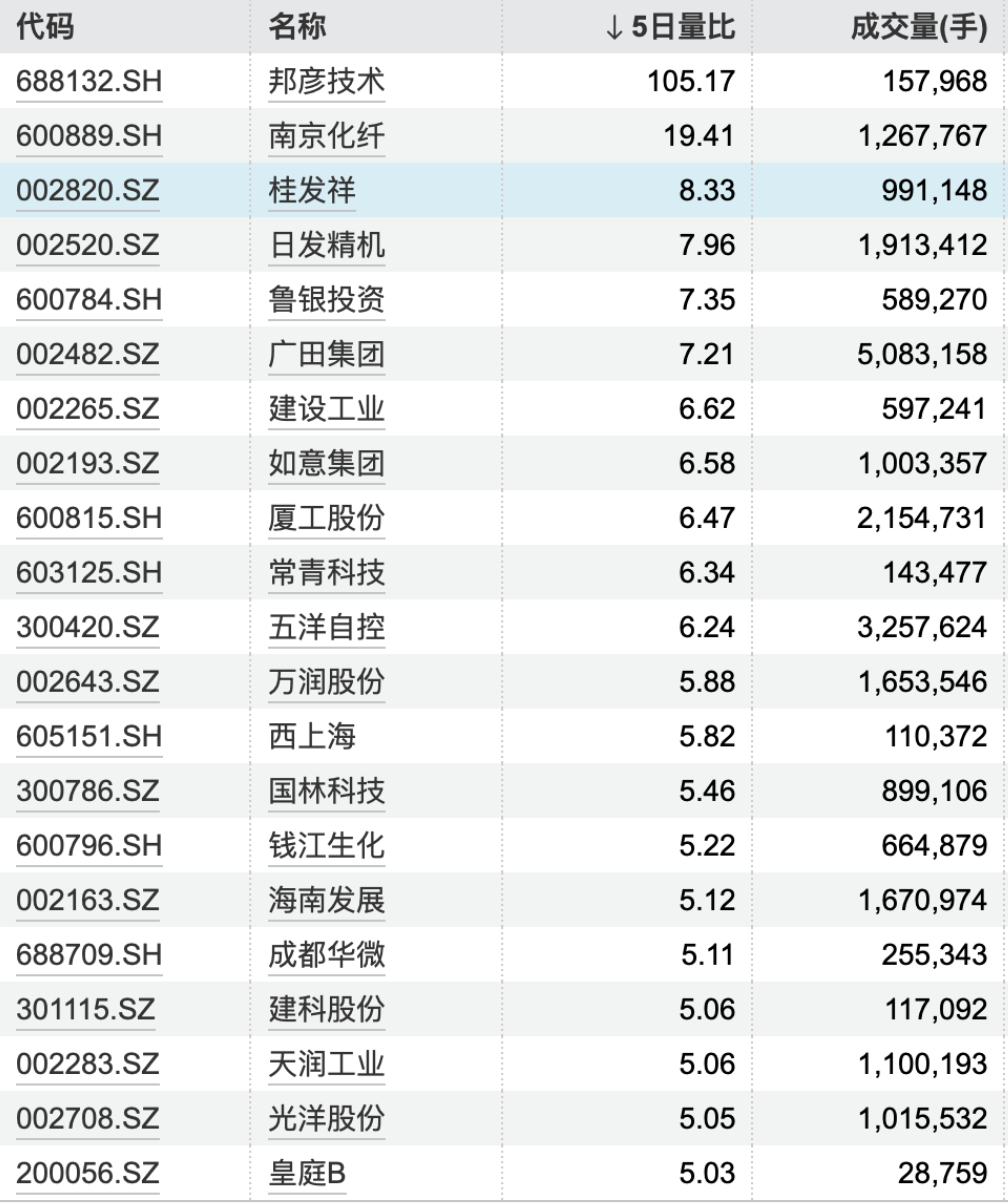
Task: Open stock code 002520.SZ
Action: [x=88, y=245]
